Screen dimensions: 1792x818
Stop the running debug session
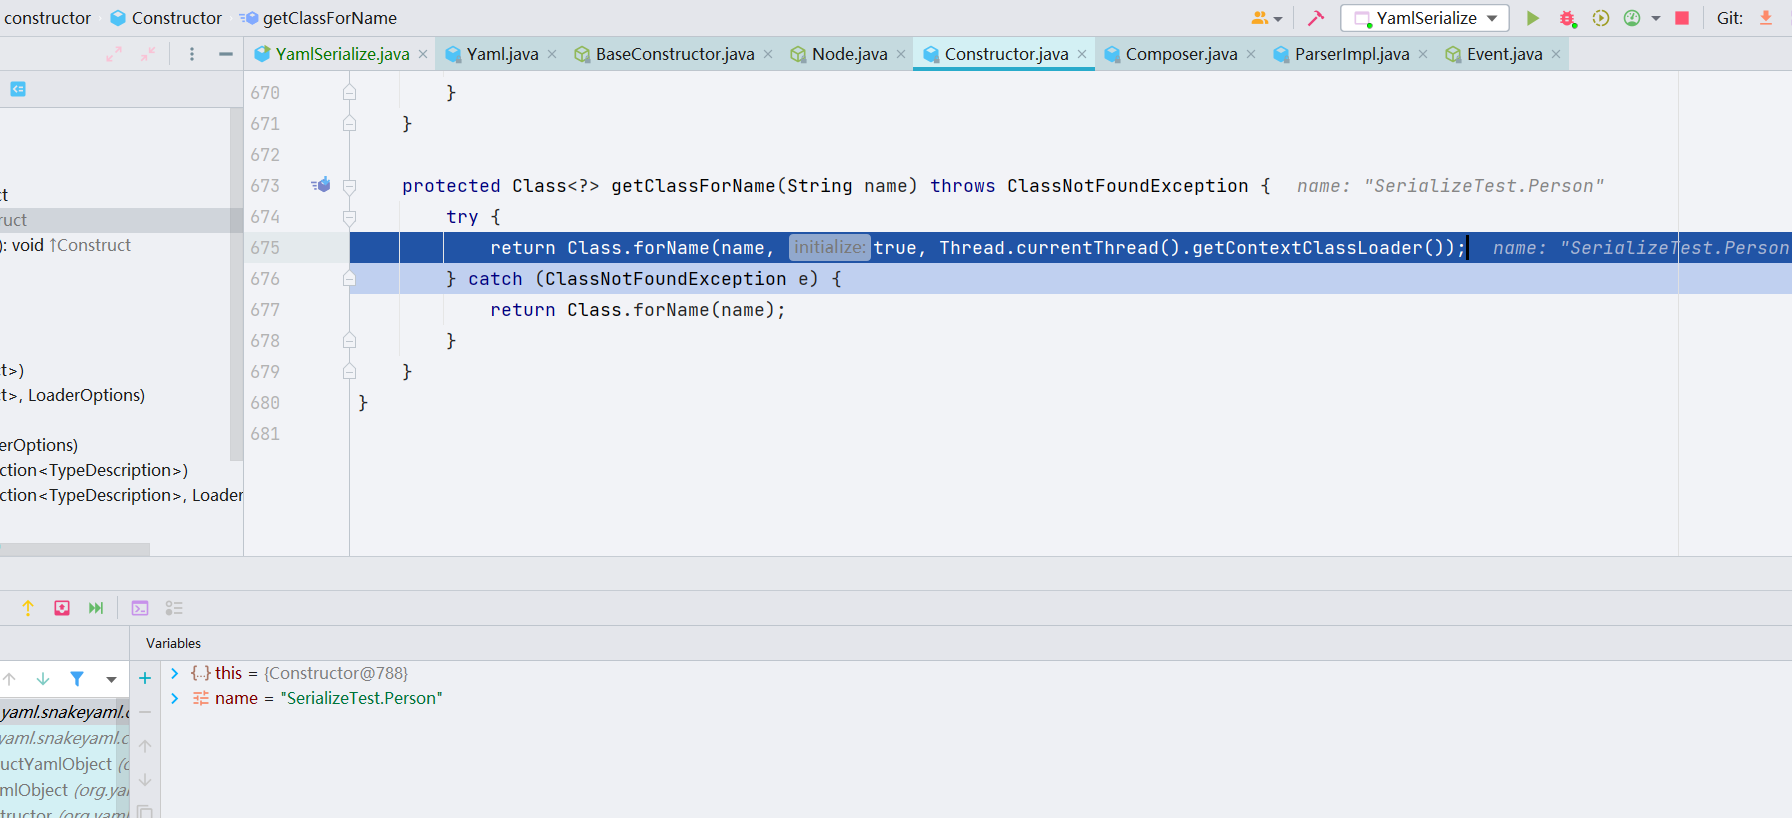coord(1682,18)
